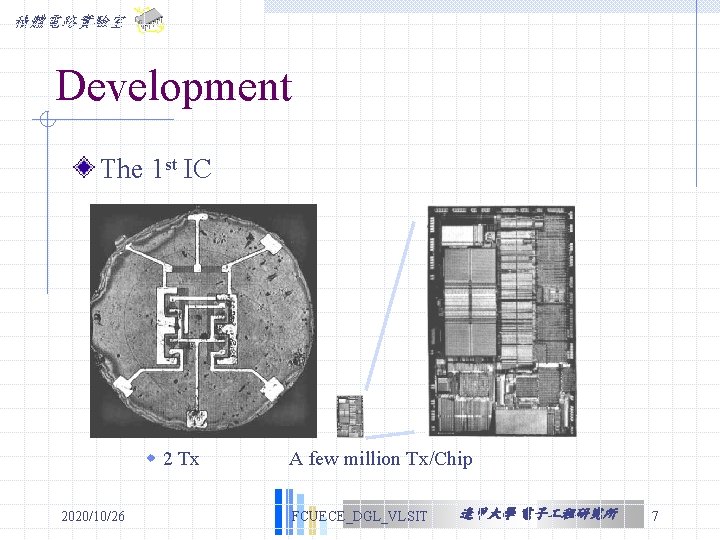
Task: Click the footer text FCUECE_DGL_VLSIT
Action: click(x=359, y=516)
